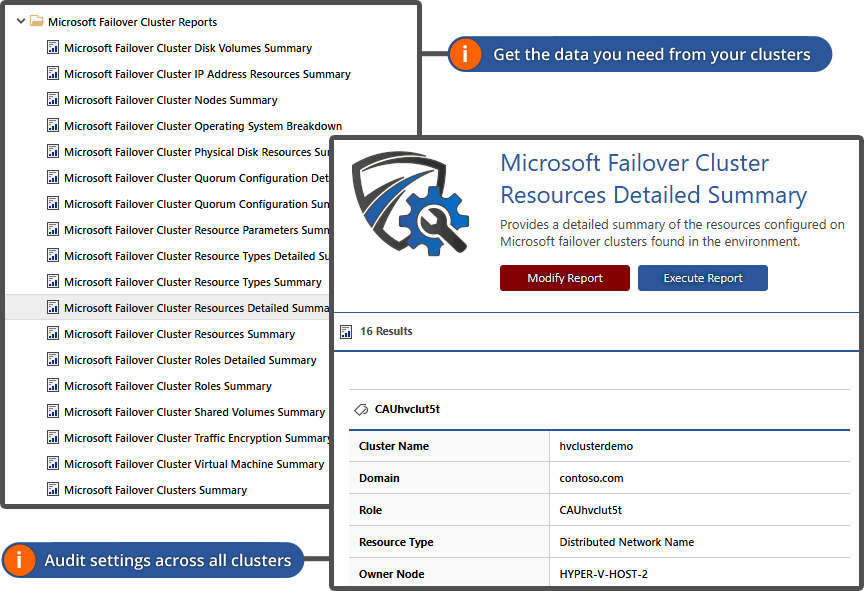Screen dimensions: 864x591
Task: Click the orange info icon near 'Get the data' banner
Action: pyautogui.click(x=465, y=54)
